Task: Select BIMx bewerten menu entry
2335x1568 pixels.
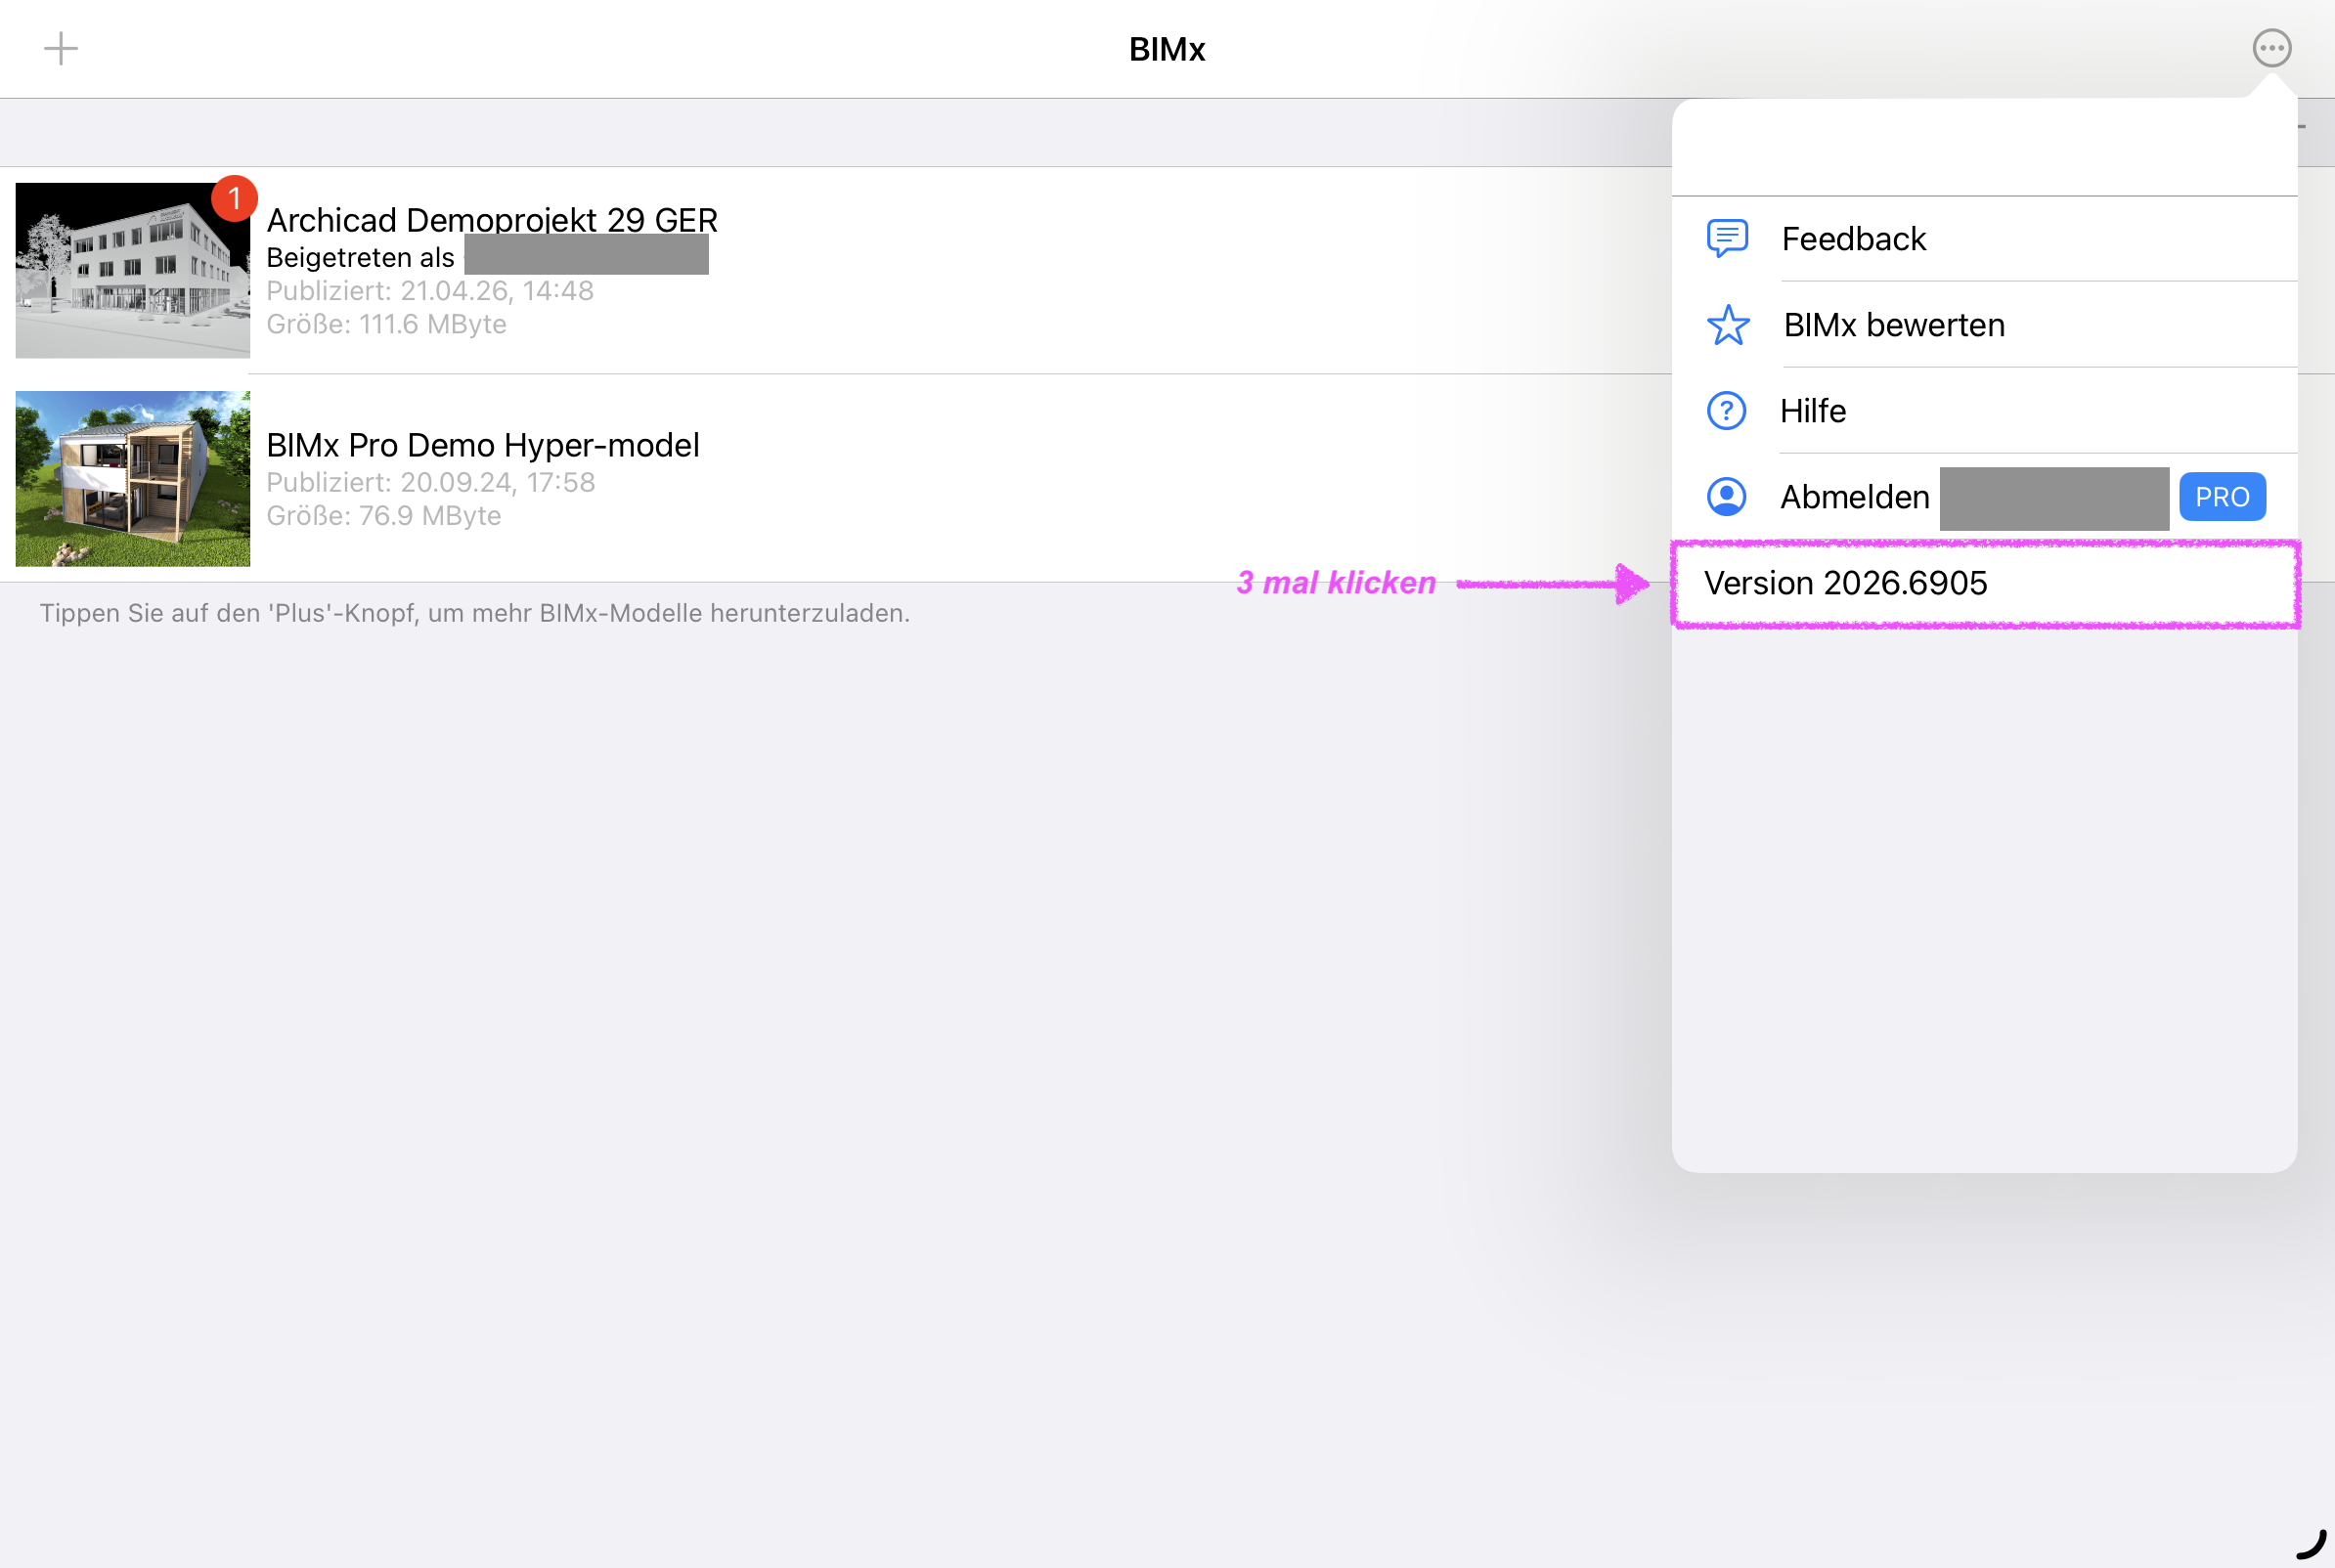Action: 1984,325
